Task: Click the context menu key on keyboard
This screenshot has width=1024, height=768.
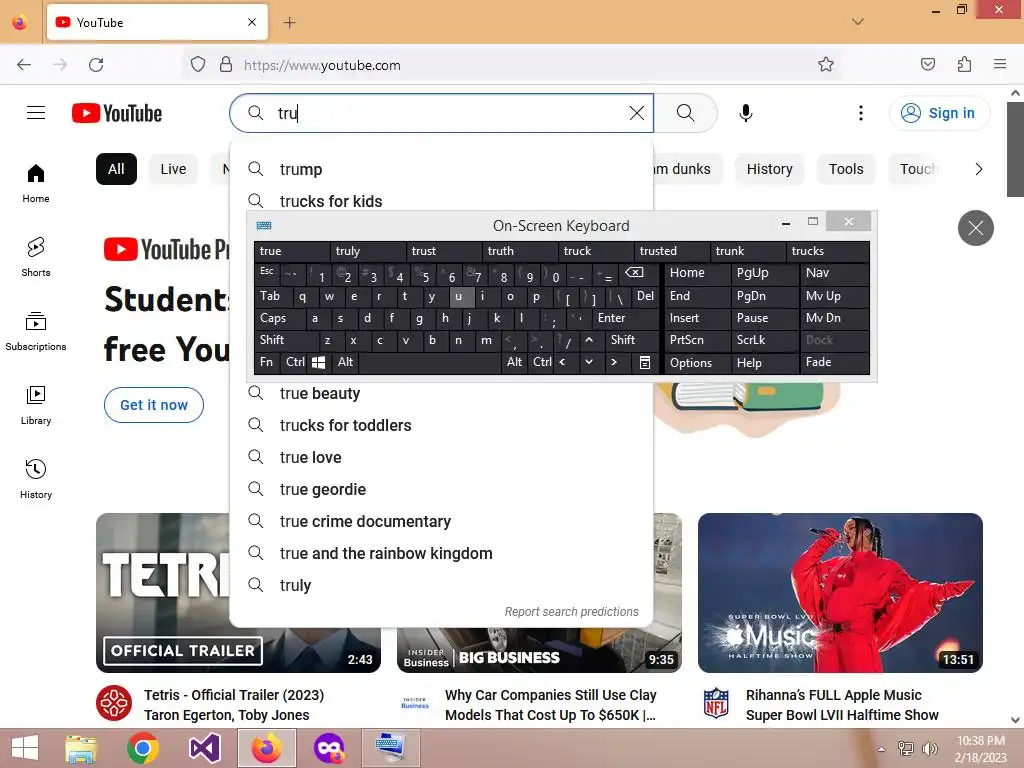Action: click(x=645, y=362)
